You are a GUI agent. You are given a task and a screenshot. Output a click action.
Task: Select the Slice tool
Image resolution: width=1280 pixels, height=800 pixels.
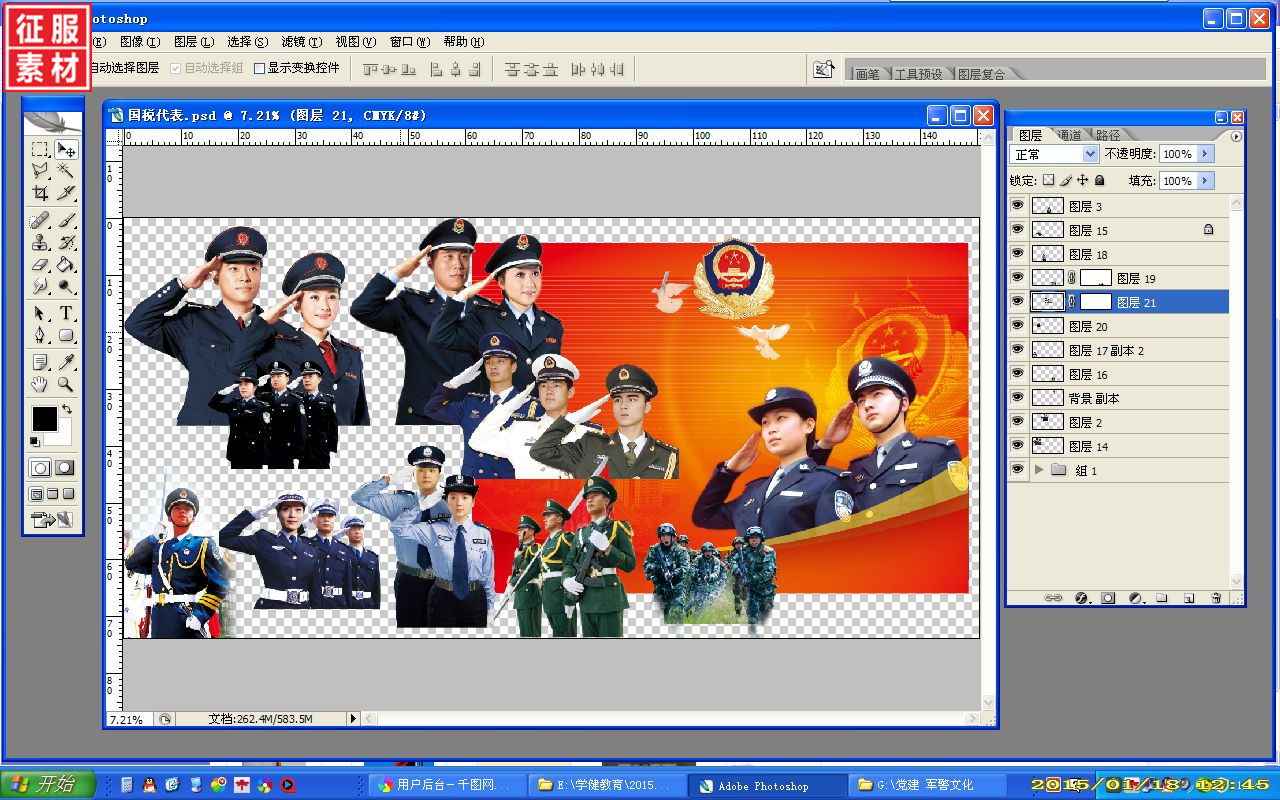[x=66, y=193]
